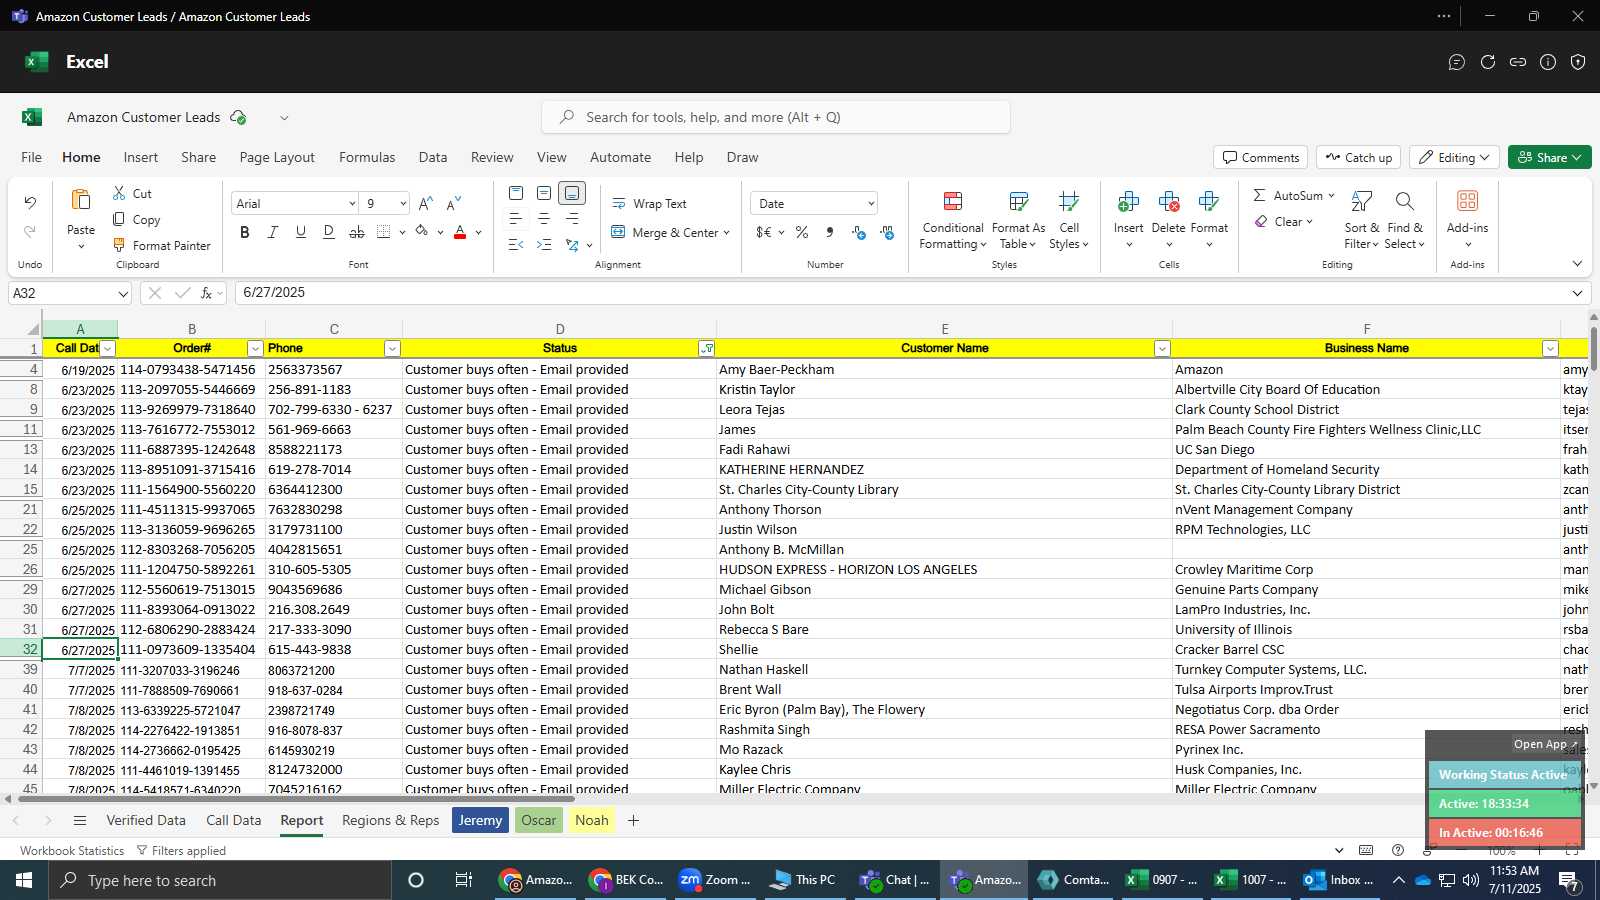
Task: Click Merge & Center
Action: click(669, 232)
